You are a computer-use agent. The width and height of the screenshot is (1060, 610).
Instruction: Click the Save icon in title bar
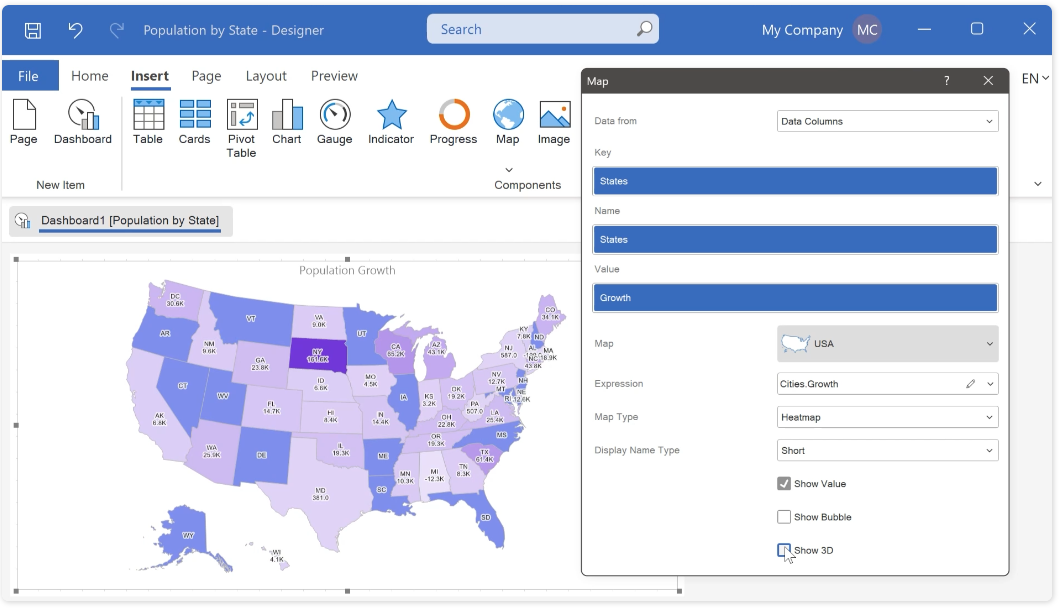[32, 30]
